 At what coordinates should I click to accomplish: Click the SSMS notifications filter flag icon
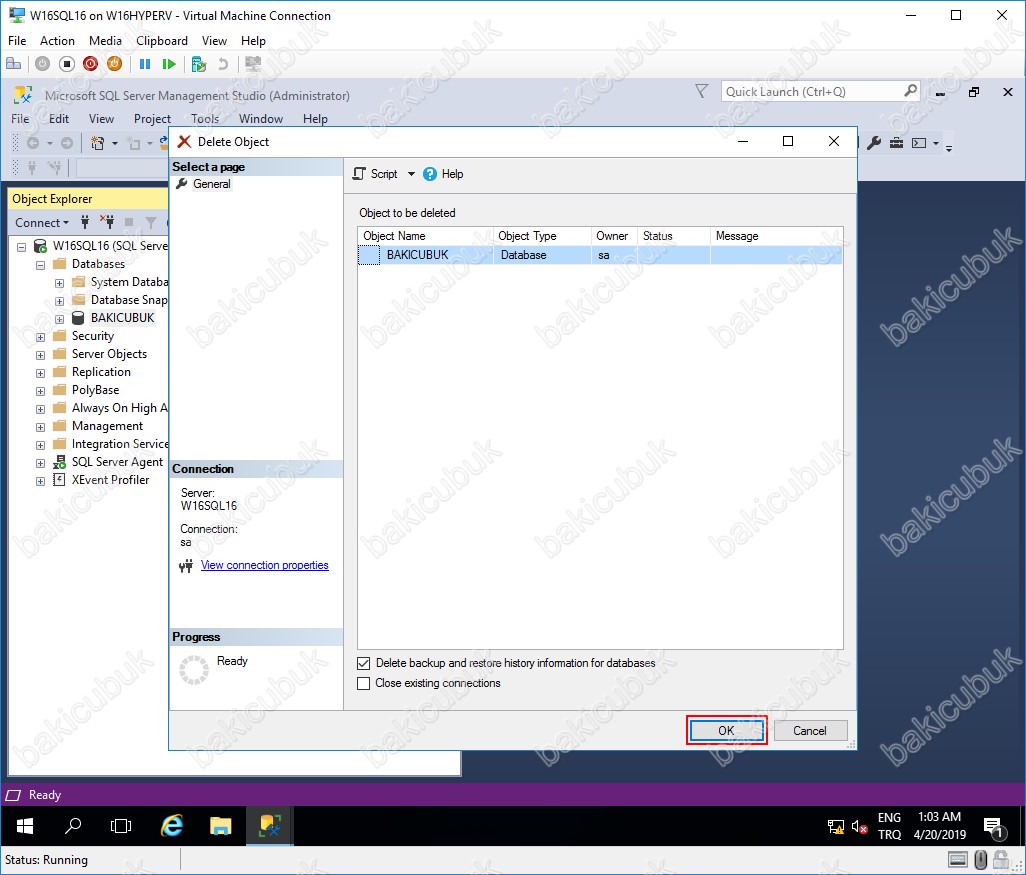coord(701,91)
